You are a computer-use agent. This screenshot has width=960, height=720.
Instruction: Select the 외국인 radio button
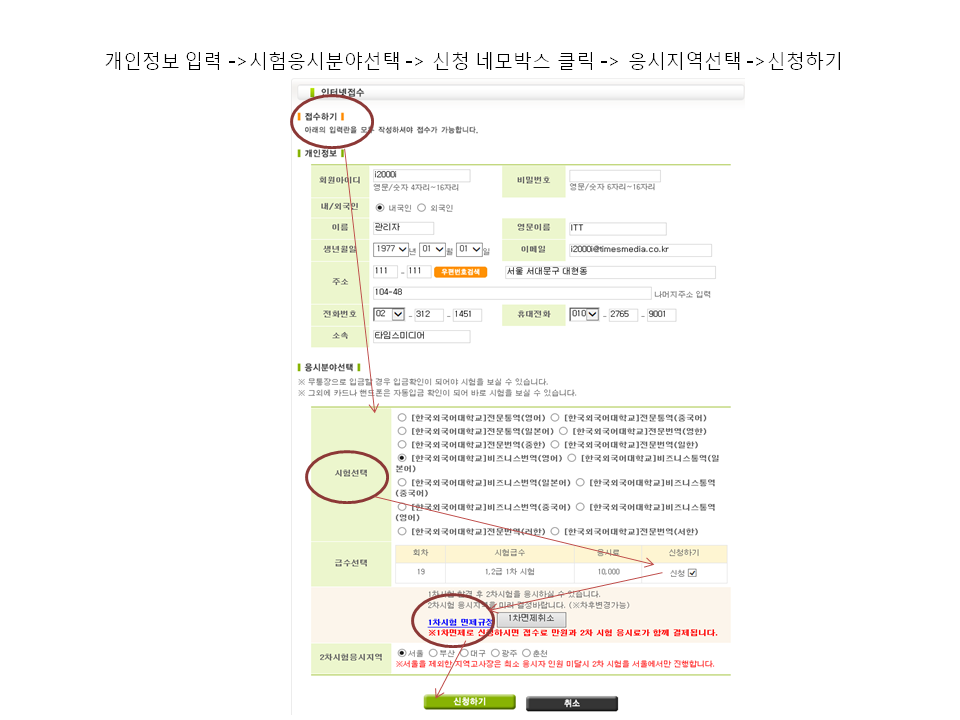(x=422, y=208)
